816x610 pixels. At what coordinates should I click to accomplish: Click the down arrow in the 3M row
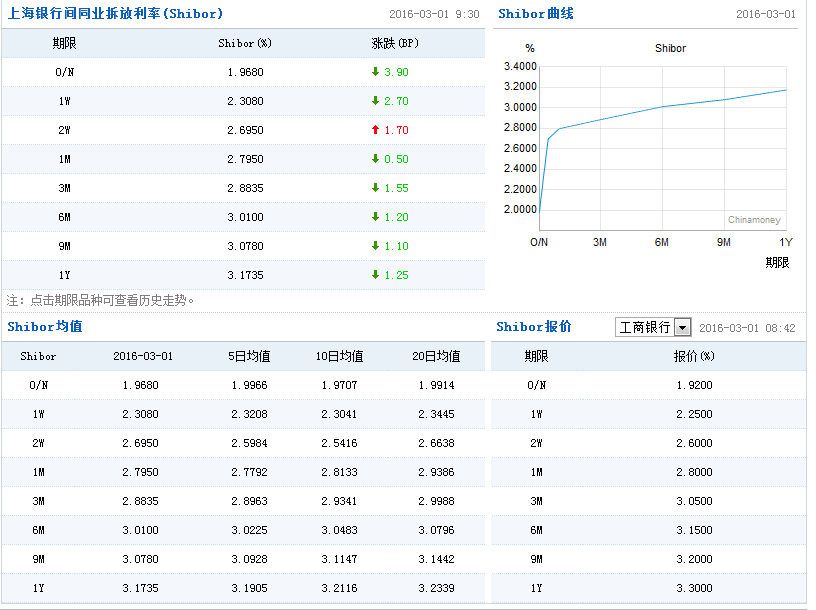tap(375, 188)
